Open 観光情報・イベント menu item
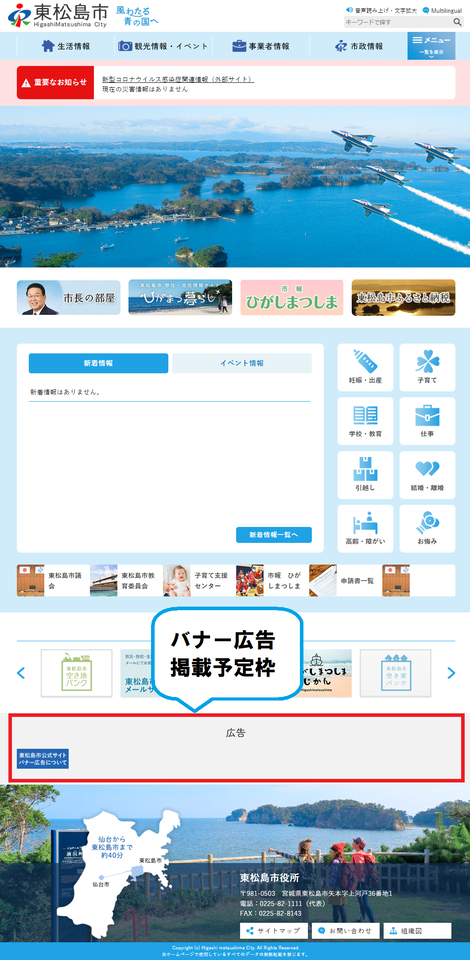This screenshot has height=960, width=470. point(163,46)
